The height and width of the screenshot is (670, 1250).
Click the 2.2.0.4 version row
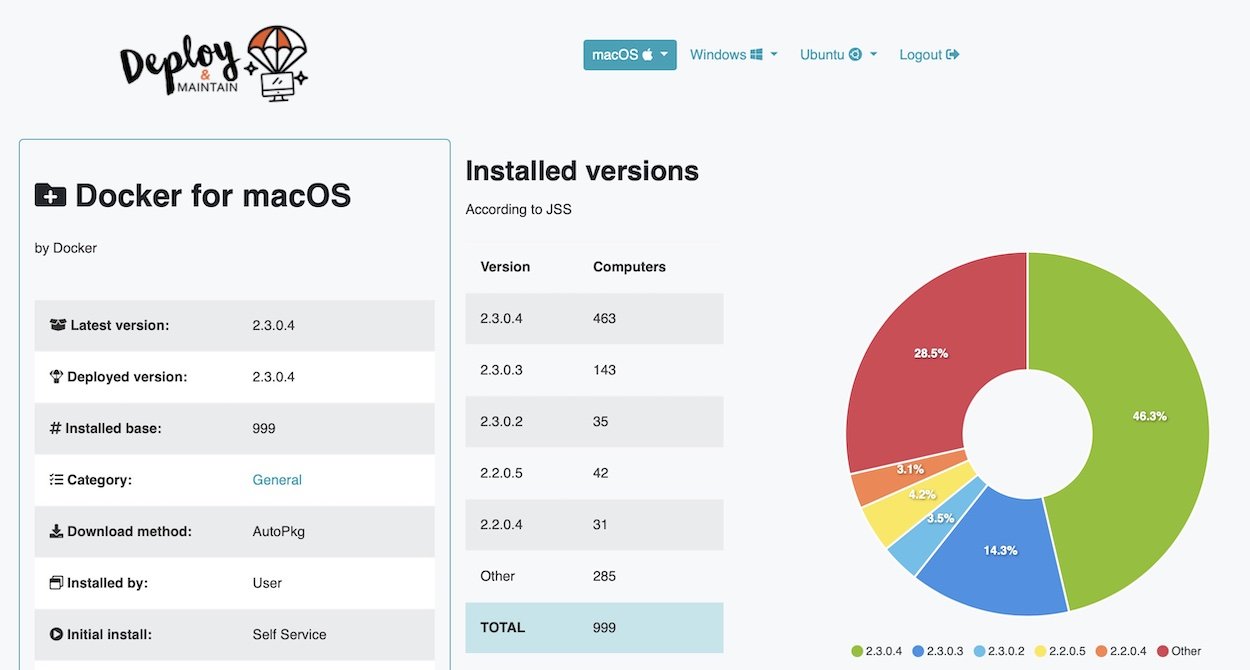594,525
